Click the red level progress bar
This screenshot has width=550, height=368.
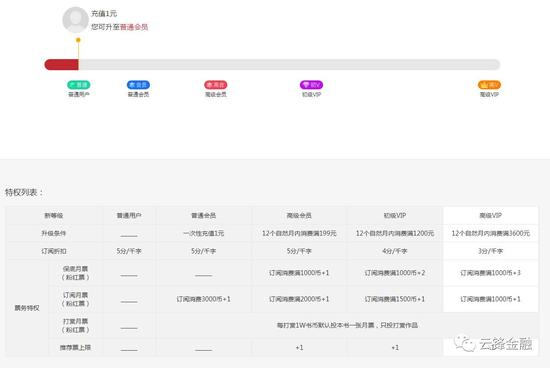click(x=62, y=65)
